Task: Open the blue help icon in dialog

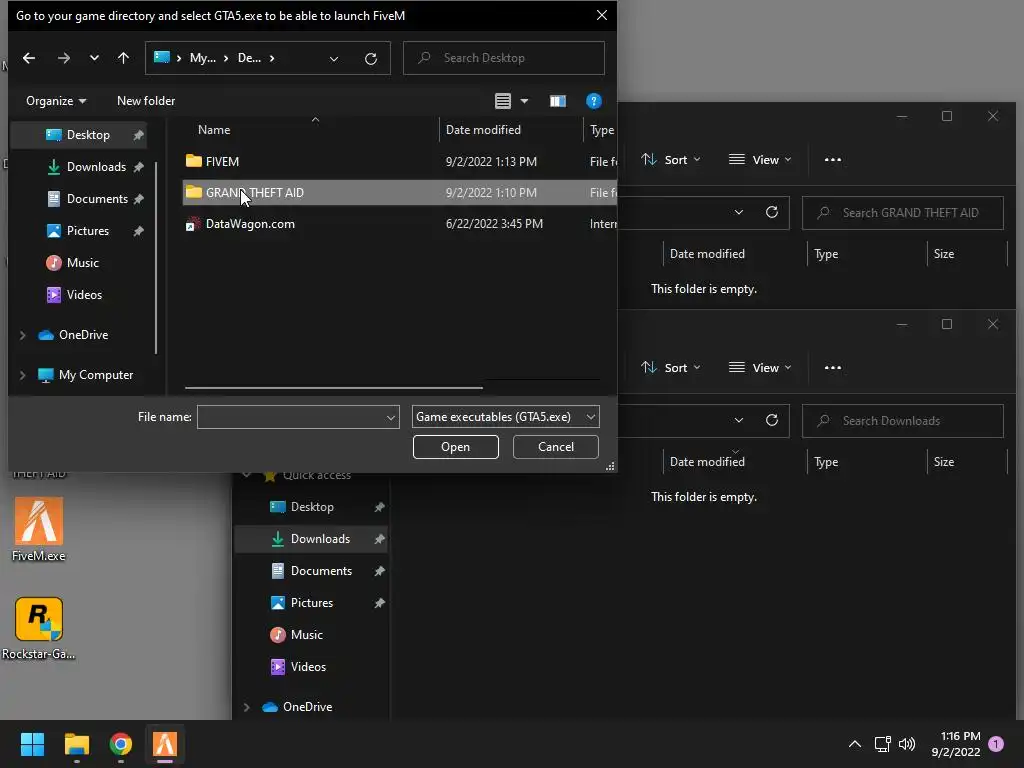Action: click(593, 101)
